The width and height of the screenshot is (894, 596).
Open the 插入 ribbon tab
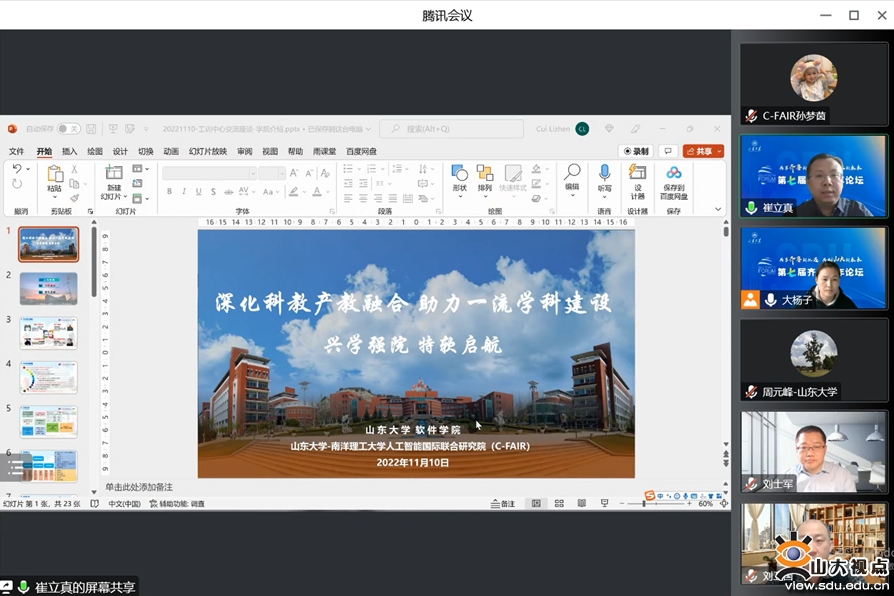tap(69, 152)
